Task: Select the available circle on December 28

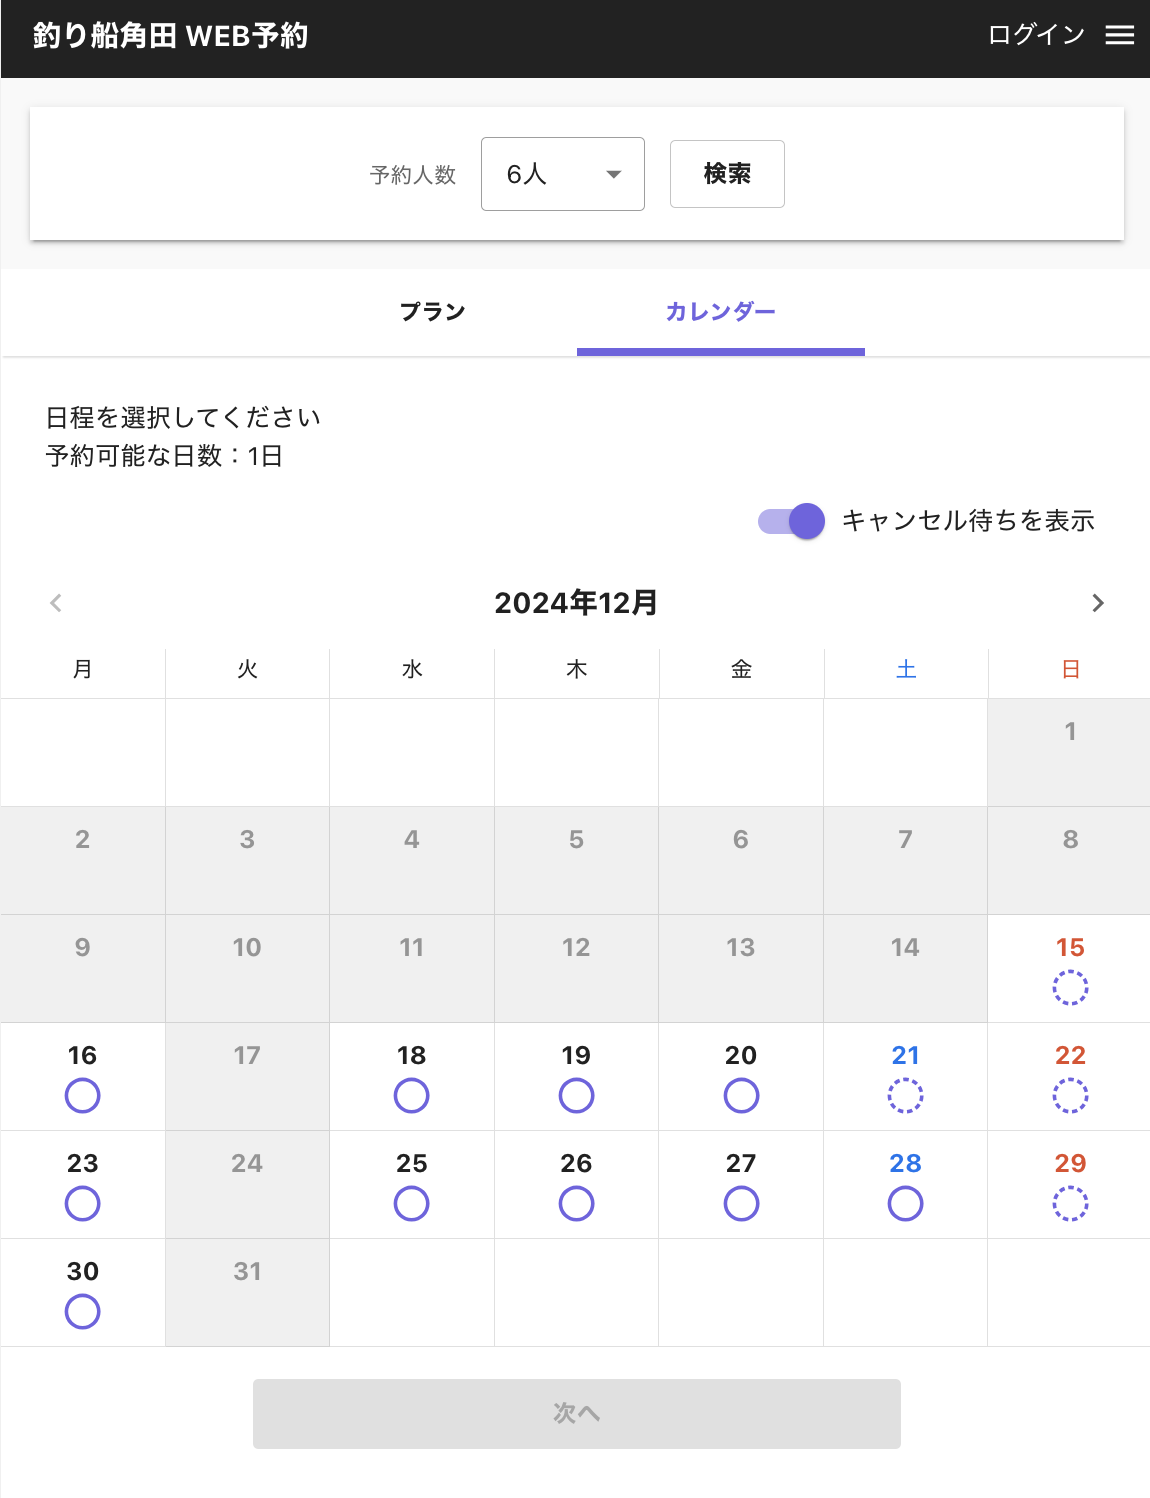Action: click(x=905, y=1204)
